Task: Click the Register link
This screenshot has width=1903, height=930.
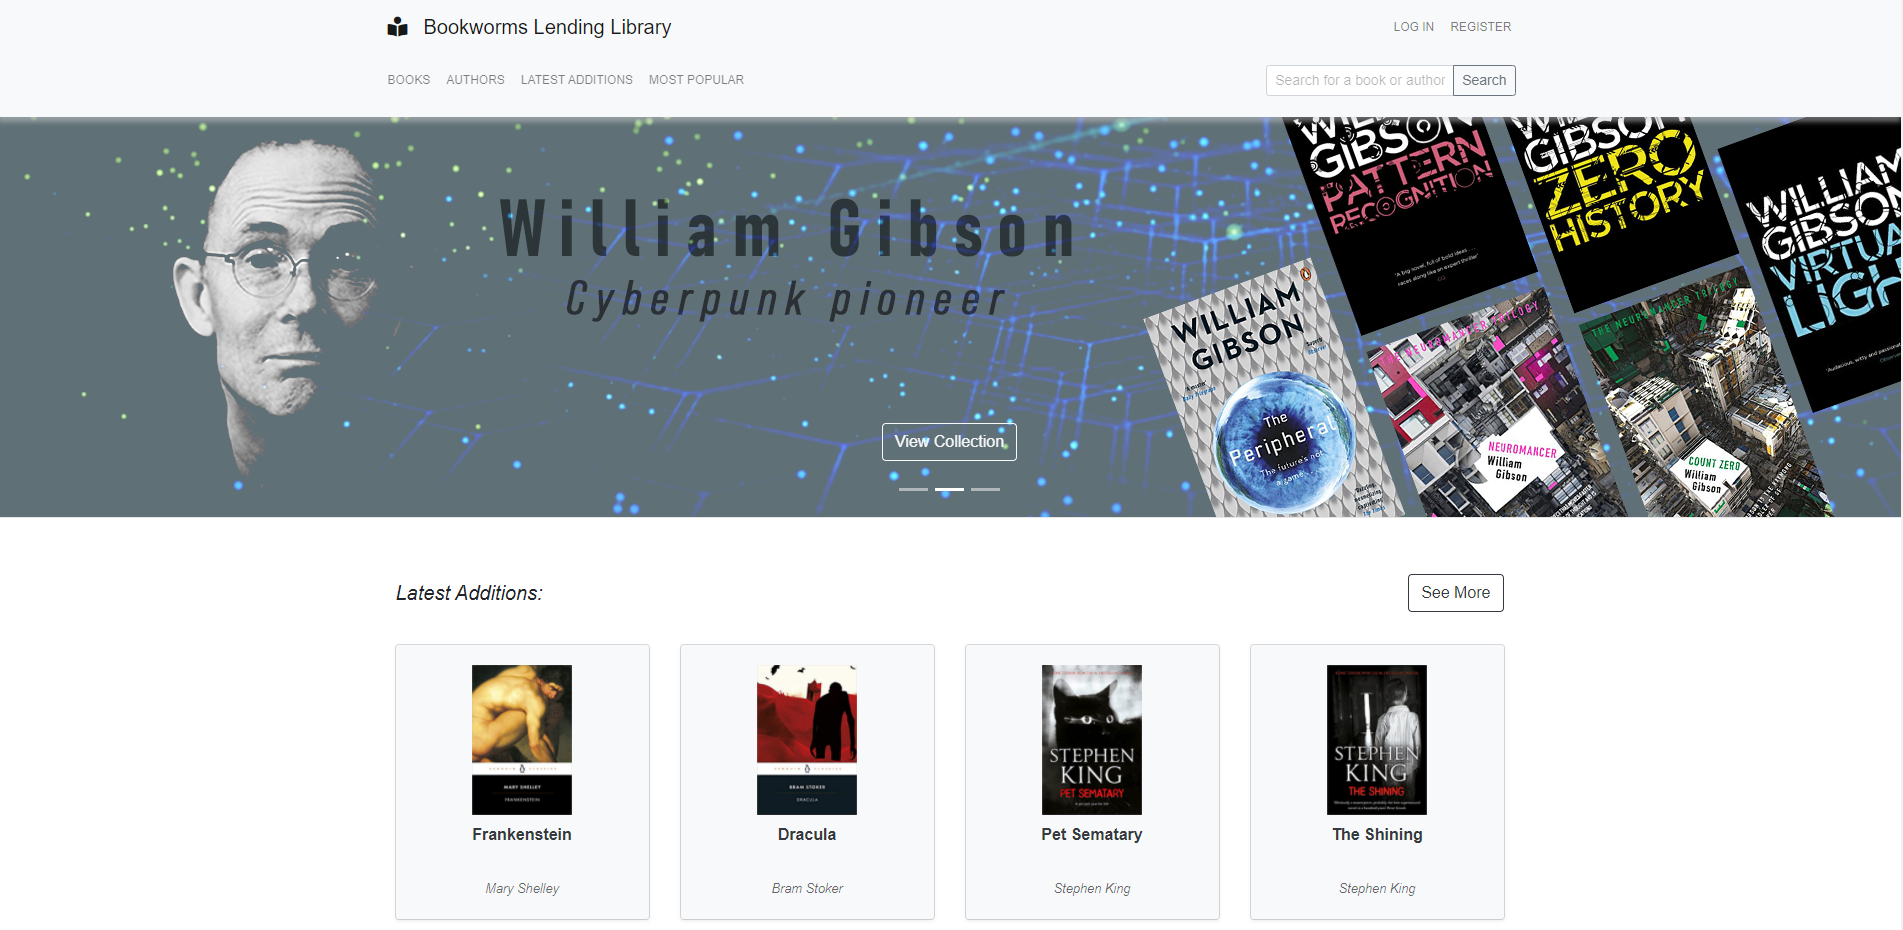Action: pyautogui.click(x=1481, y=27)
